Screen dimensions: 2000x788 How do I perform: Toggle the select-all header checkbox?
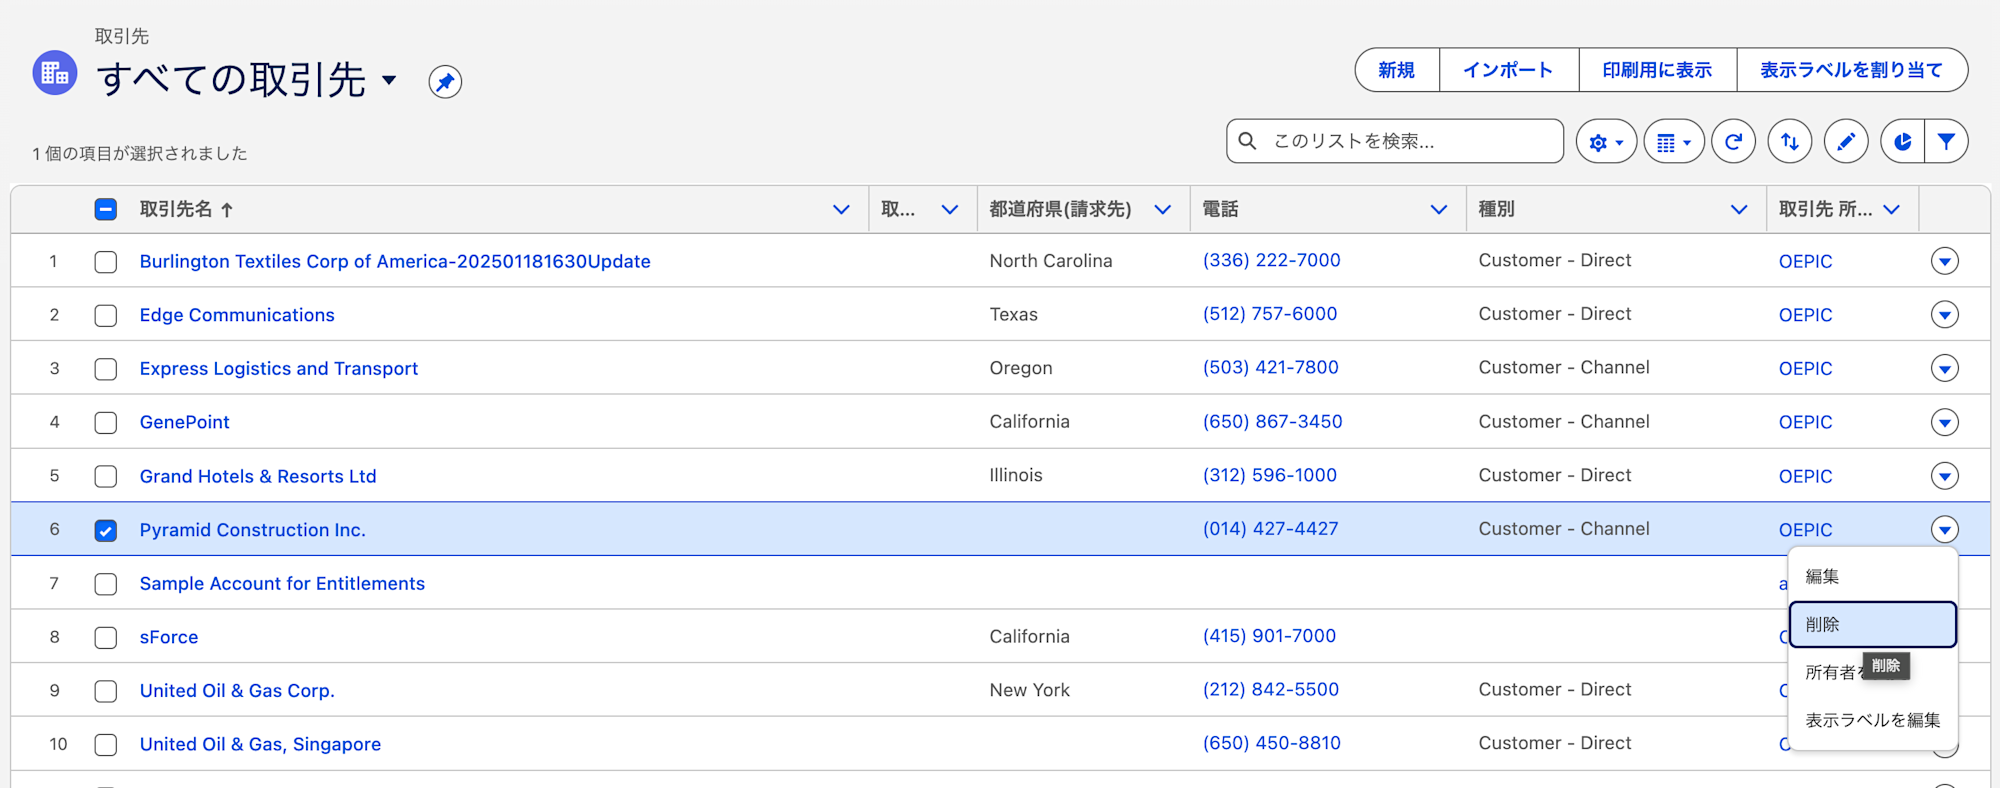(106, 209)
